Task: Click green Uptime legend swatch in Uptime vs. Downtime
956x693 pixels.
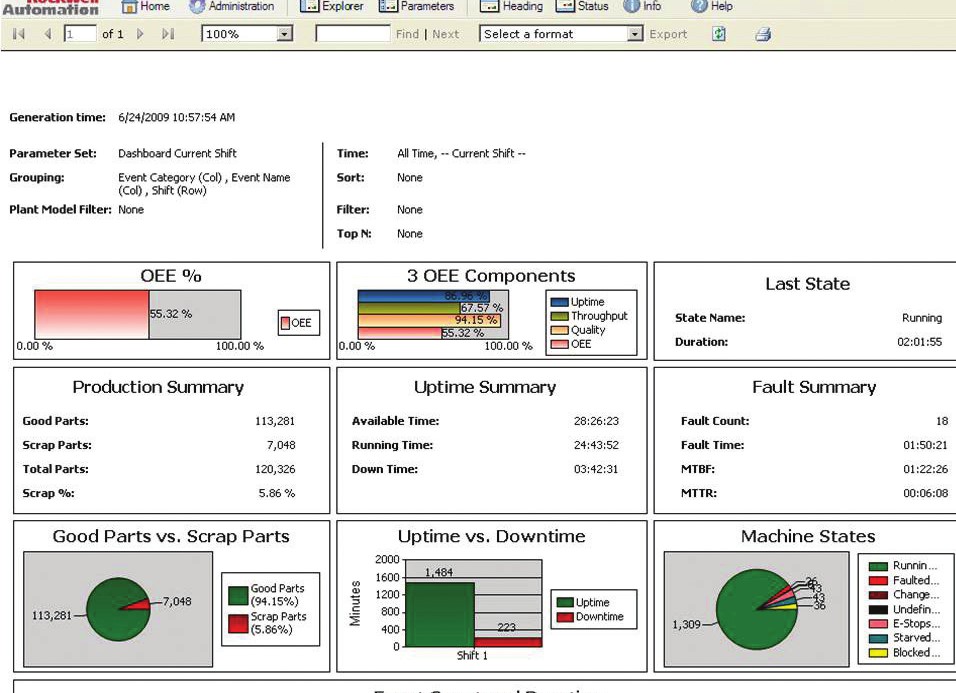Action: (565, 602)
